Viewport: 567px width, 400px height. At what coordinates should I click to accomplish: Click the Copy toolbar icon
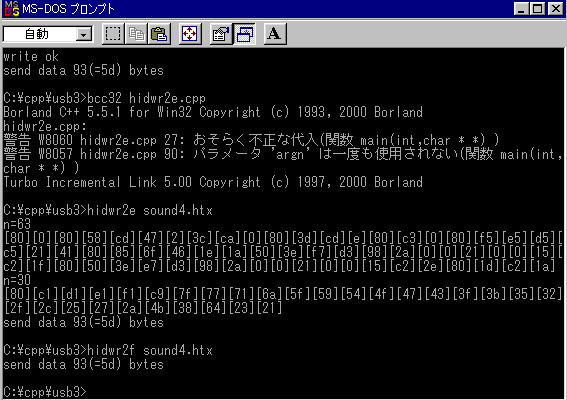[136, 34]
